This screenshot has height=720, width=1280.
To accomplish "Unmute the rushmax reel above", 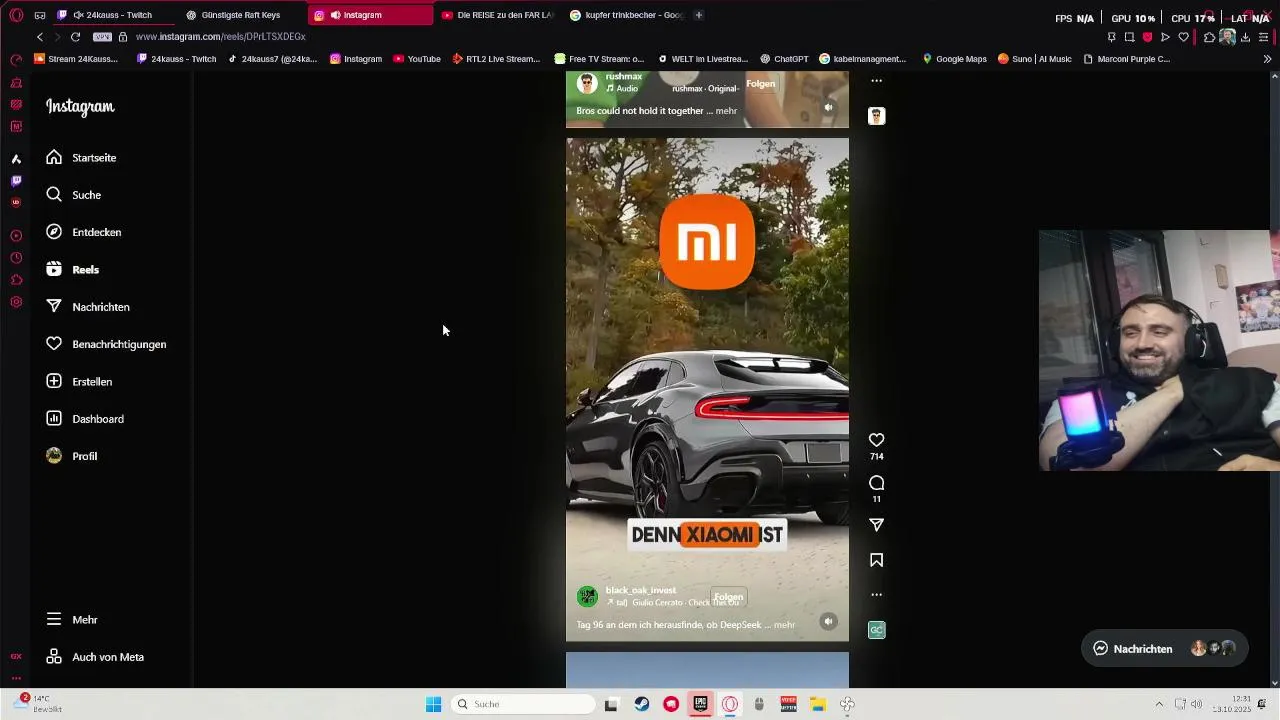I will (x=828, y=107).
